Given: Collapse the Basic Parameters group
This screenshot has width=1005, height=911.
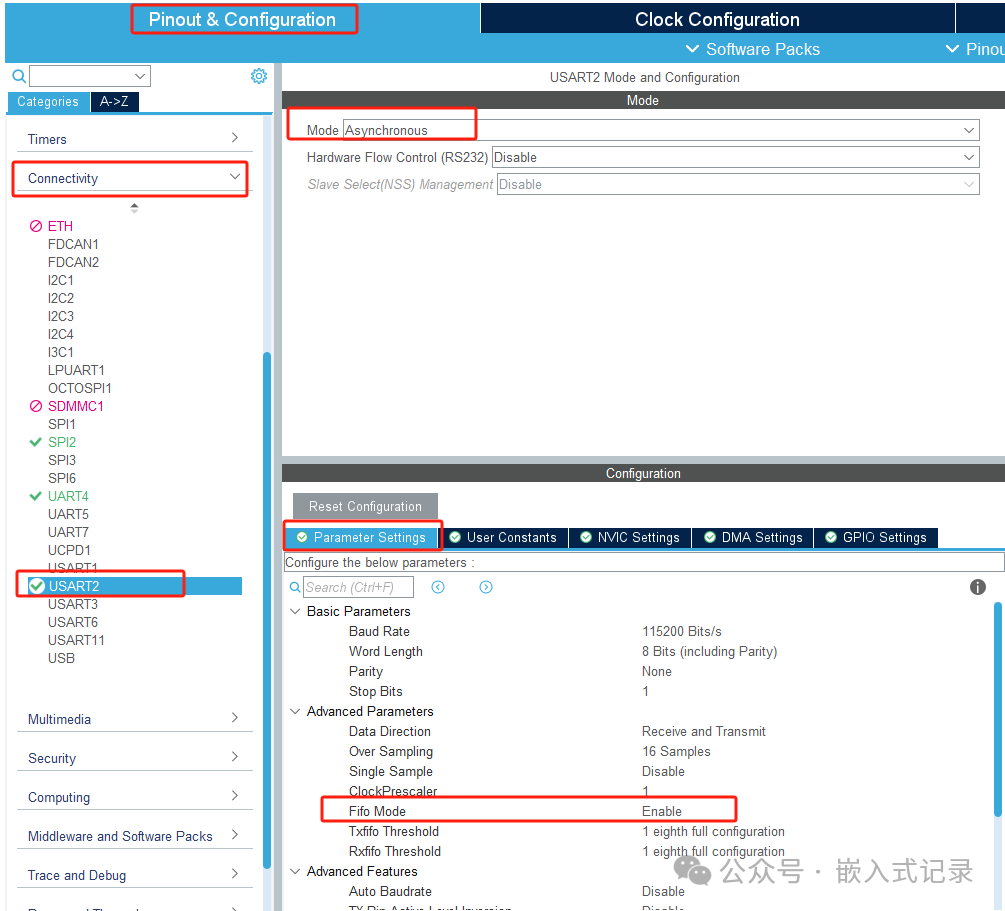Looking at the screenshot, I should pyautogui.click(x=295, y=612).
